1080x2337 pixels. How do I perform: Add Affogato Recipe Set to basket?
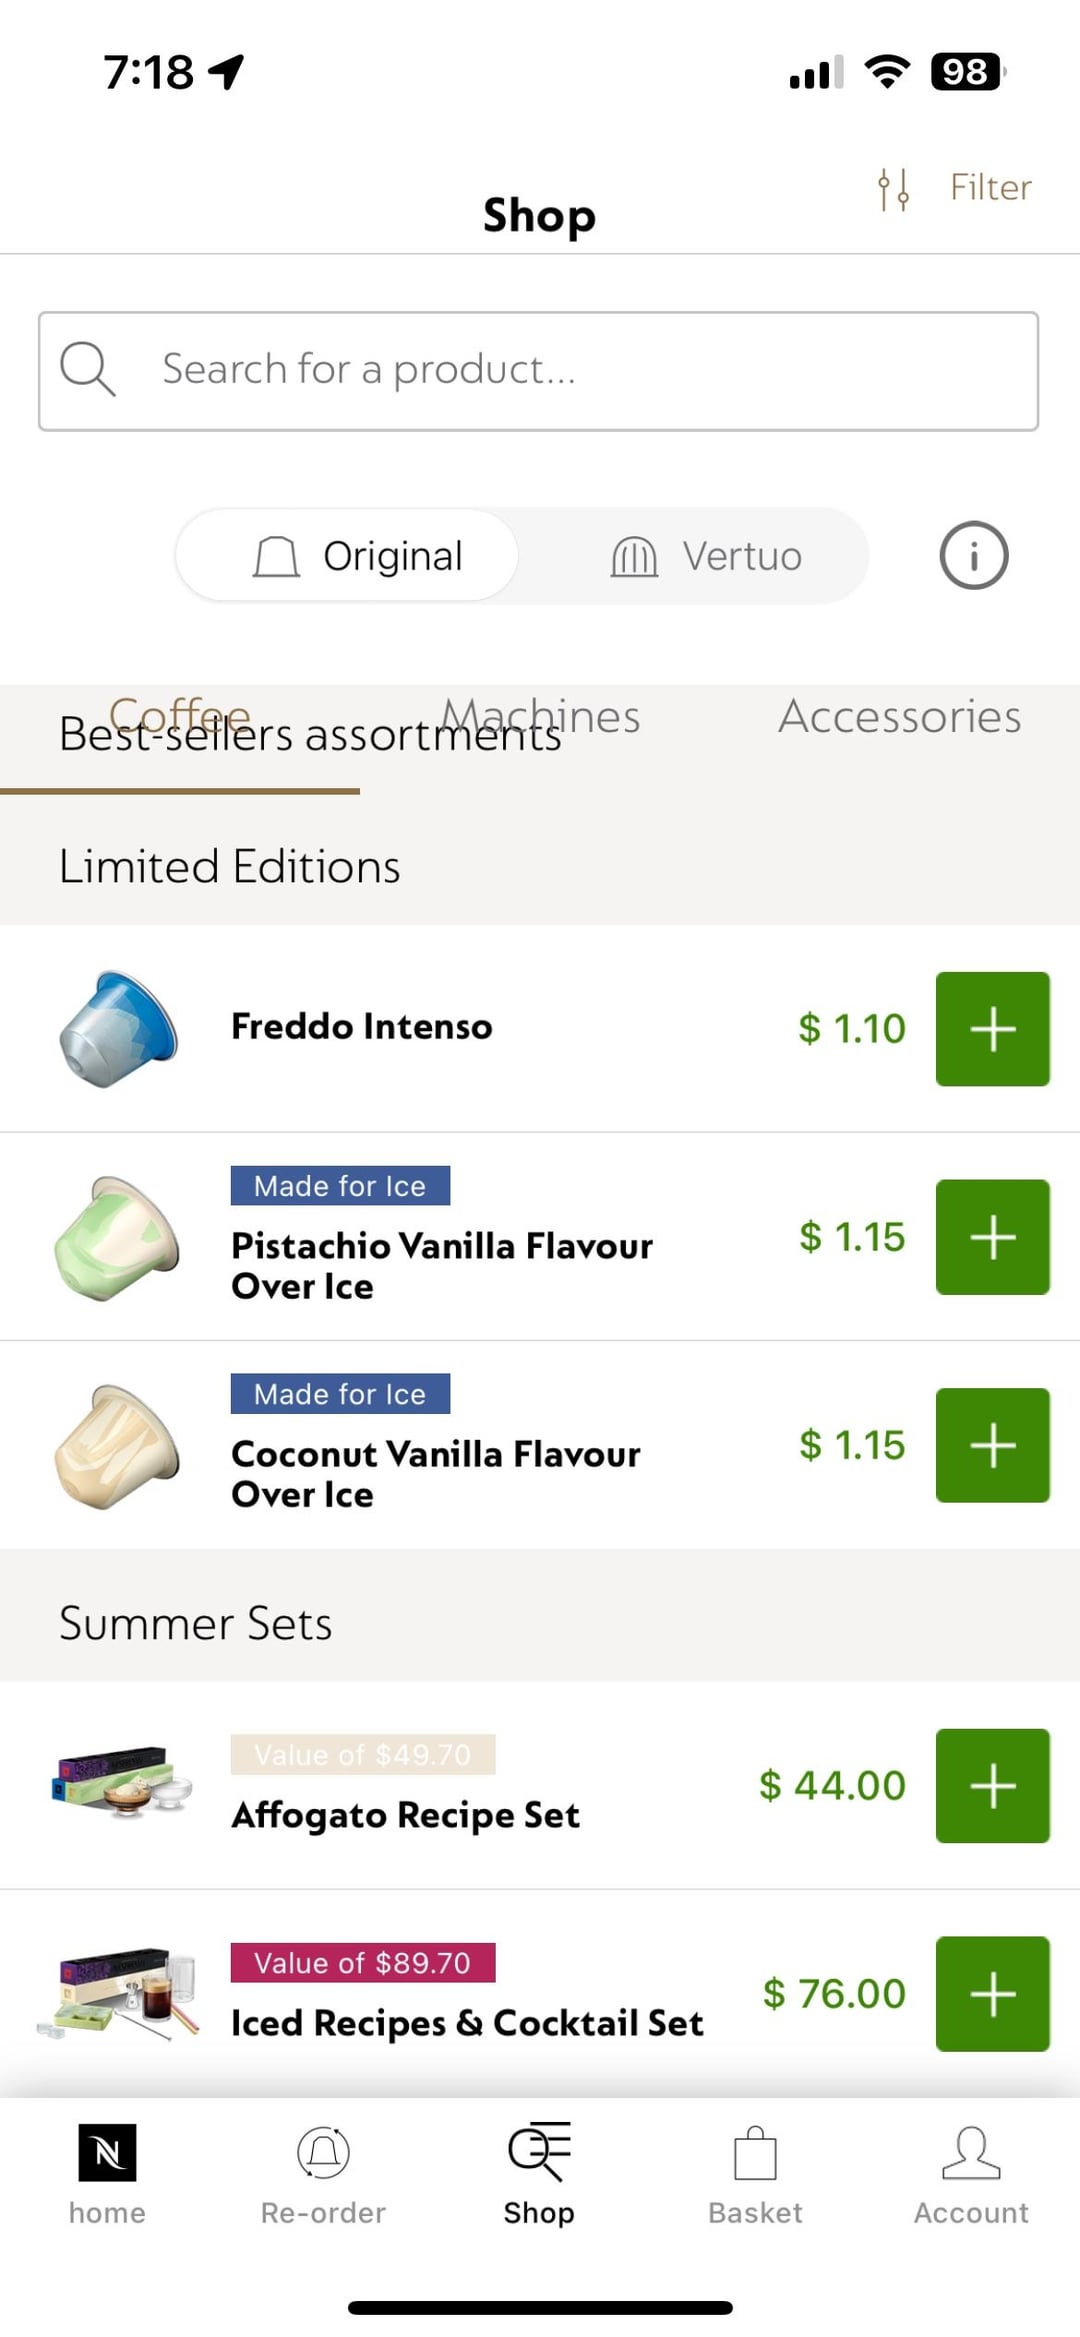[x=992, y=1786]
